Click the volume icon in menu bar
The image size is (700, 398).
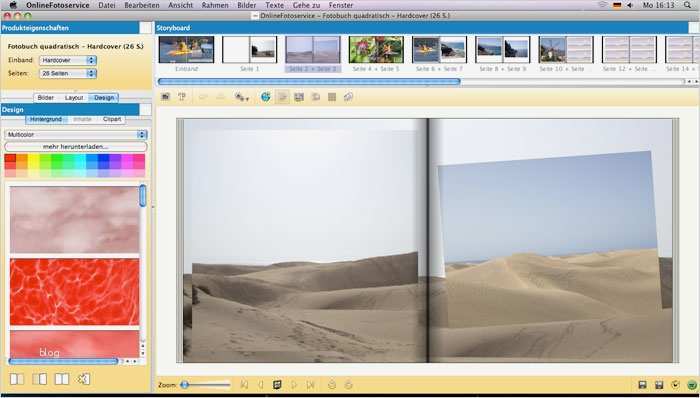tap(630, 5)
